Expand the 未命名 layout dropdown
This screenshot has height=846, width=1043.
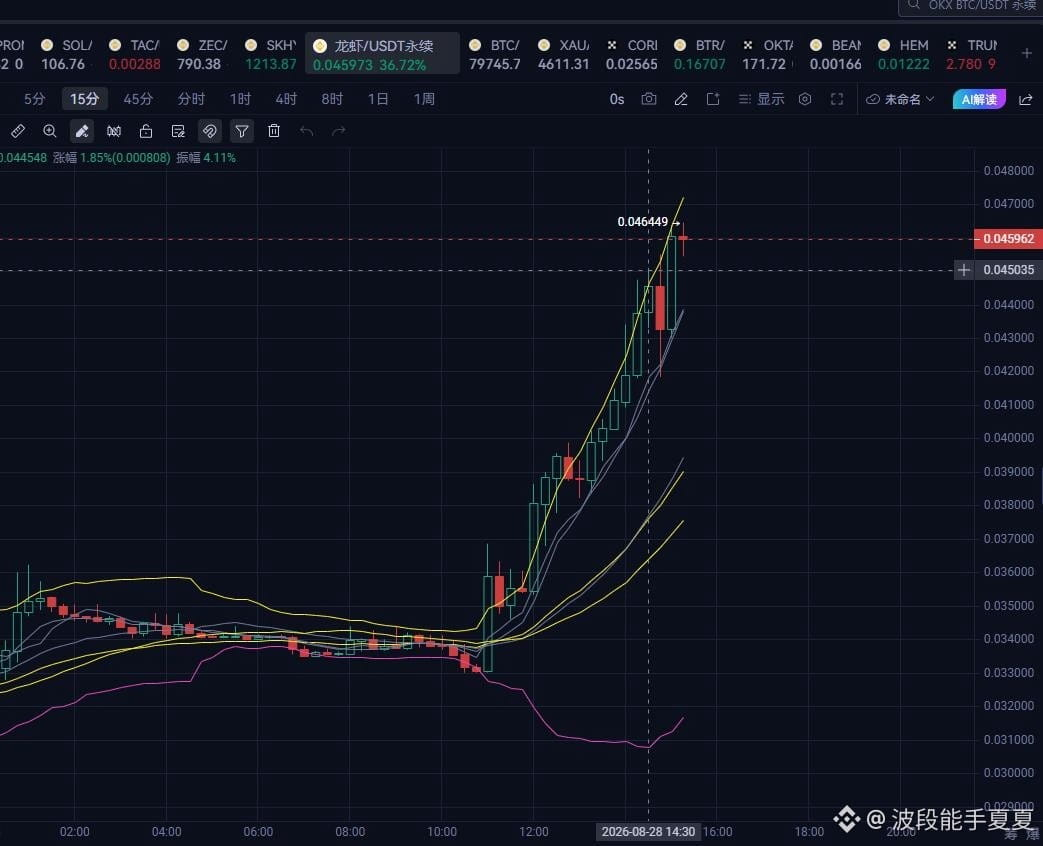(x=900, y=99)
